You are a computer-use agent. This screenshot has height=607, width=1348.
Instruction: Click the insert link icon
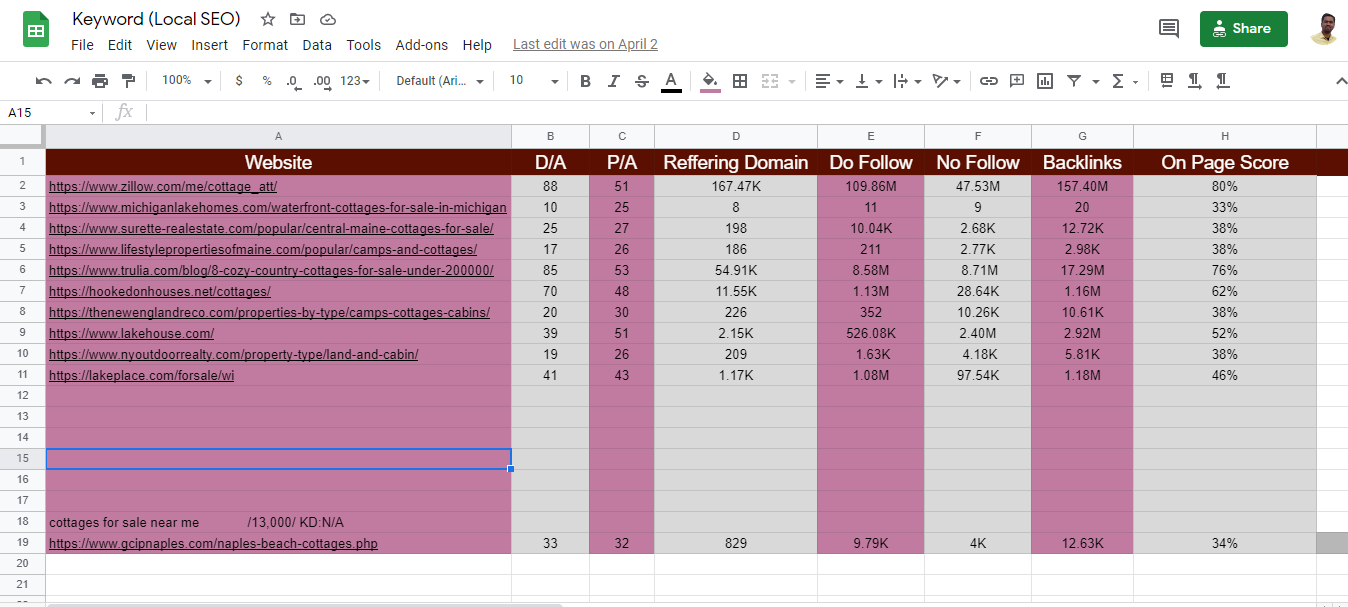[989, 81]
